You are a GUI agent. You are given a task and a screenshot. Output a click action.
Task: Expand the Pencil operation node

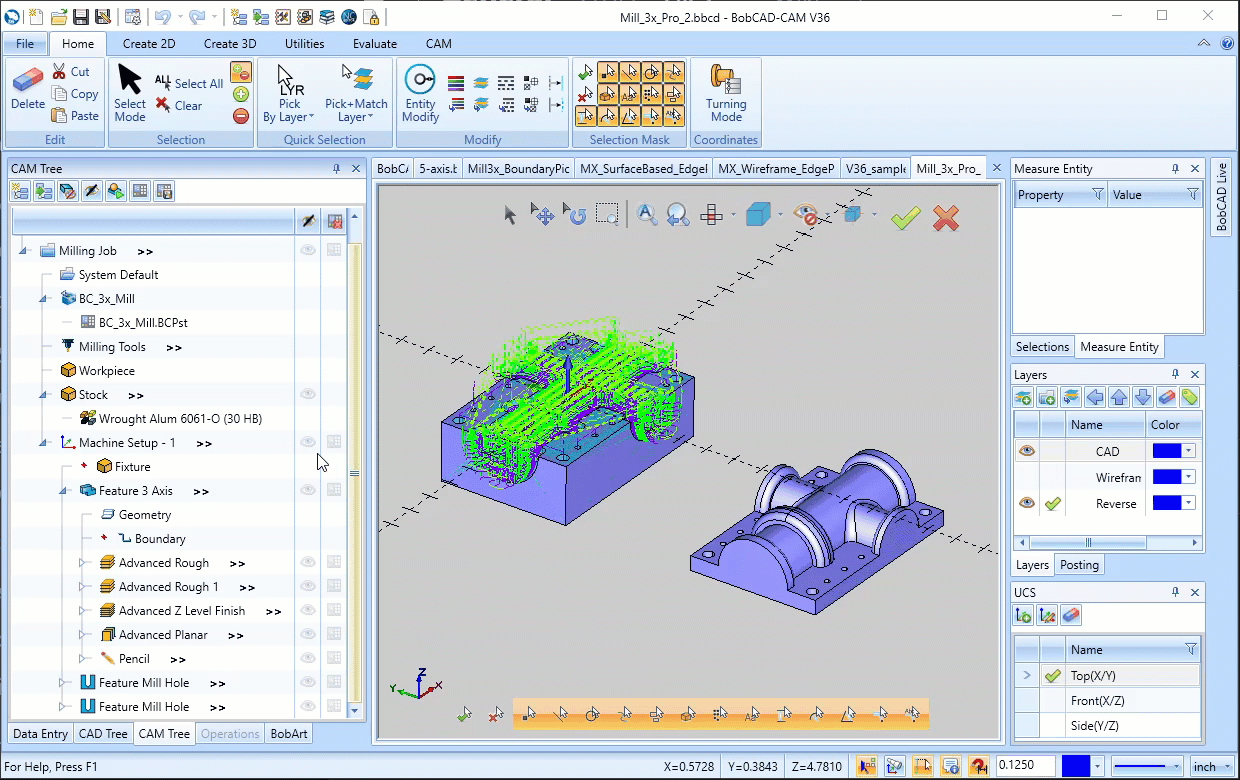pos(83,659)
